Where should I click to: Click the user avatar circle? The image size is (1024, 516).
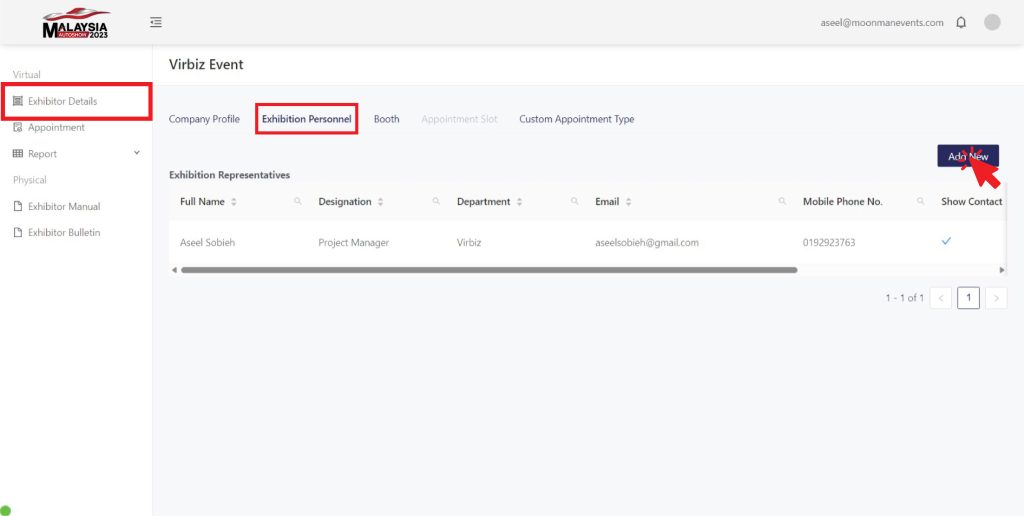pyautogui.click(x=992, y=22)
